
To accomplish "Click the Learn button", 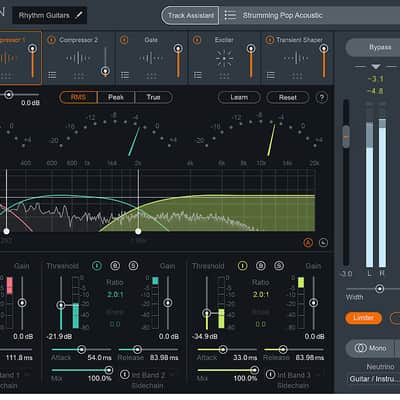I will [x=239, y=97].
